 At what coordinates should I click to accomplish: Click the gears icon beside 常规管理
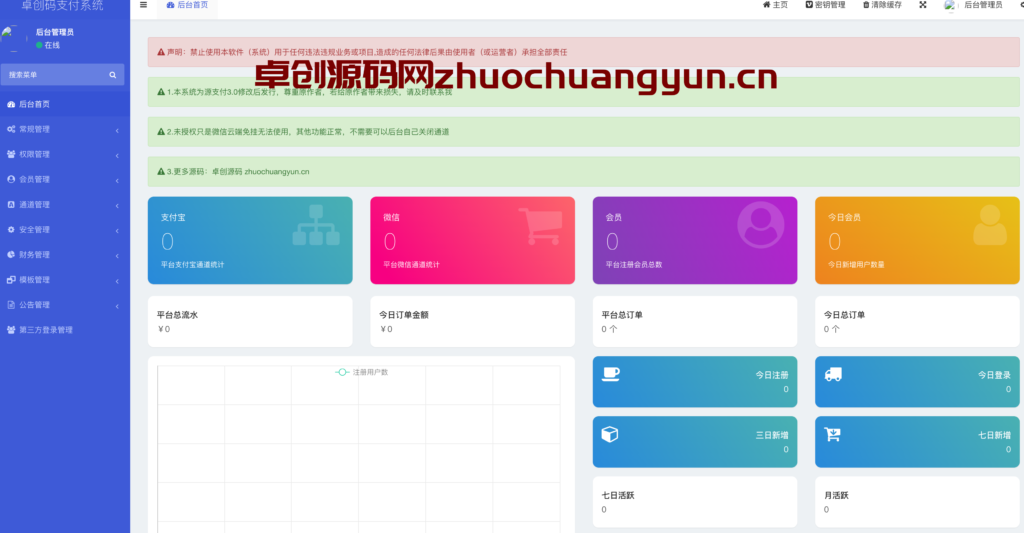(x=11, y=129)
